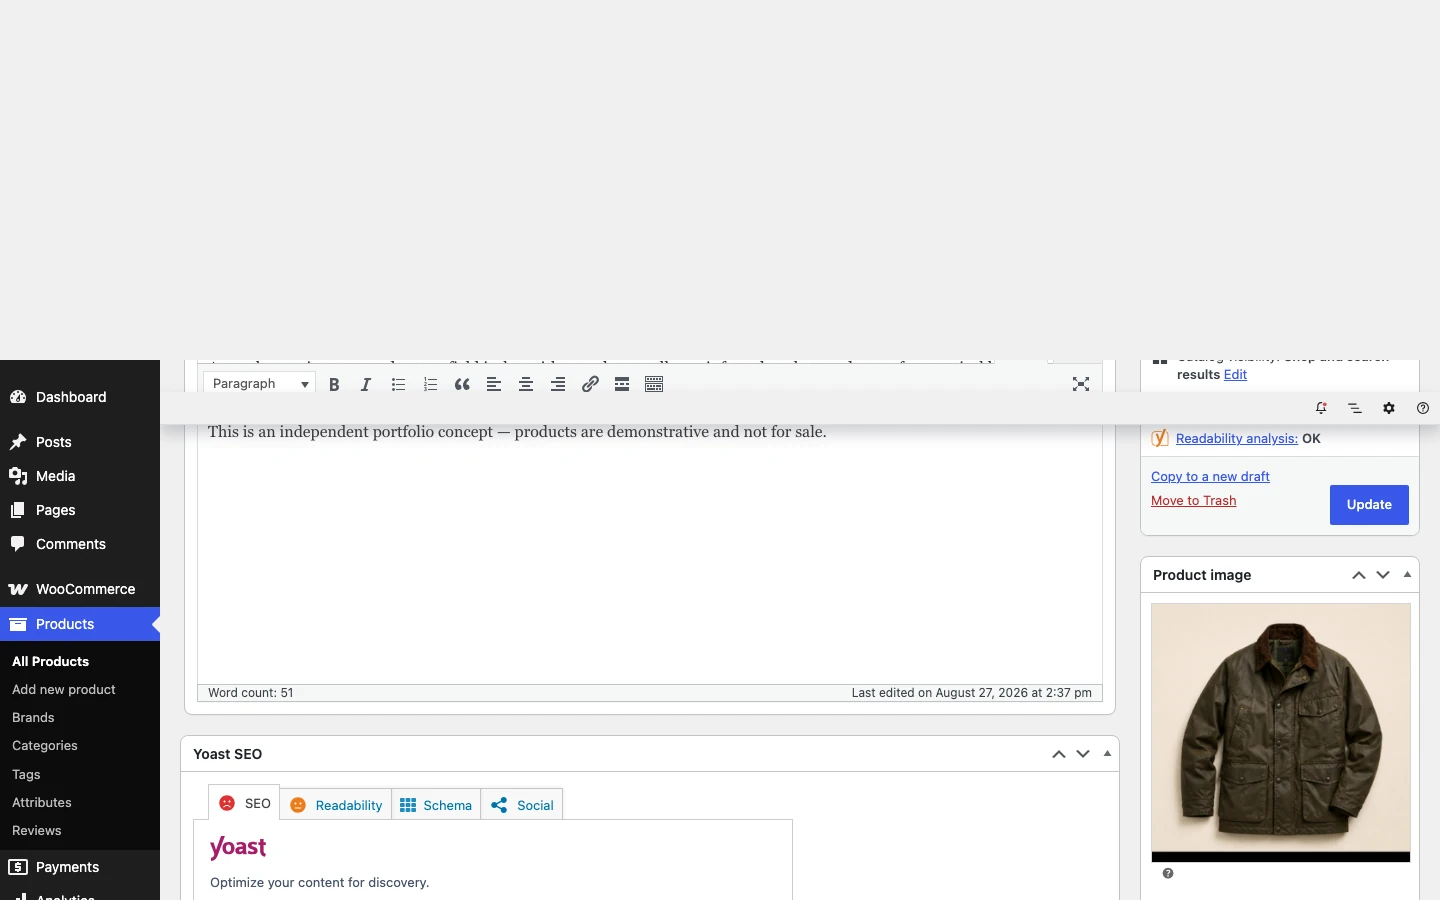The image size is (1440, 900).
Task: Apply bold formatting in editor toolbar
Action: click(334, 384)
